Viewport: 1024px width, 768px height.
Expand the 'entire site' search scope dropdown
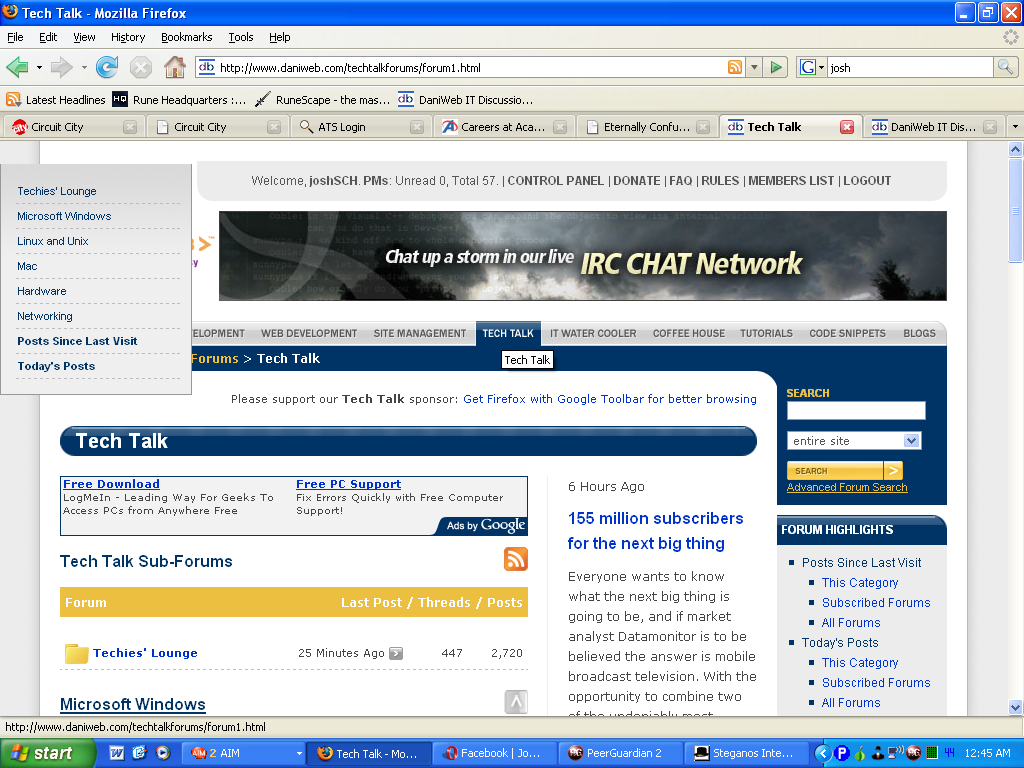[912, 441]
